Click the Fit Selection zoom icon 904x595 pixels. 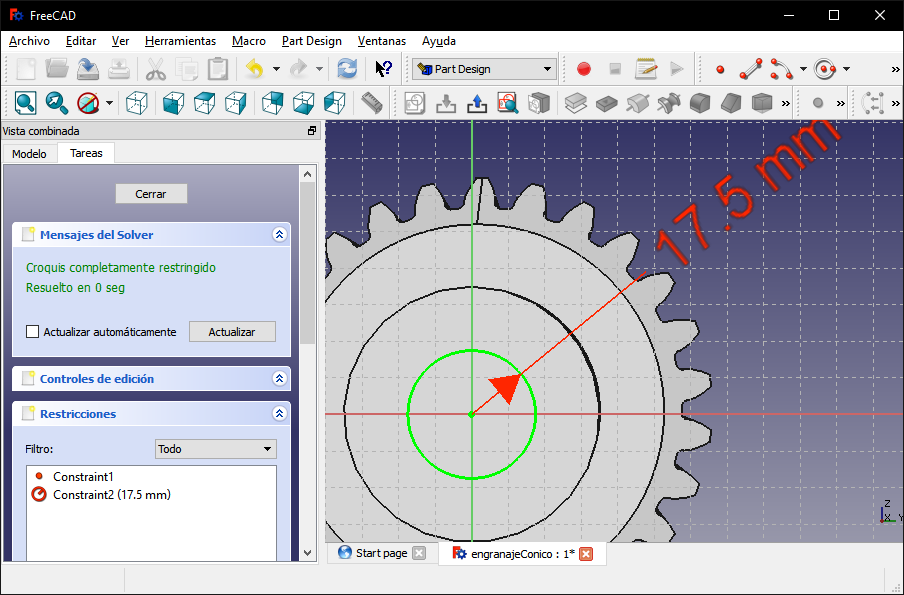tap(57, 103)
